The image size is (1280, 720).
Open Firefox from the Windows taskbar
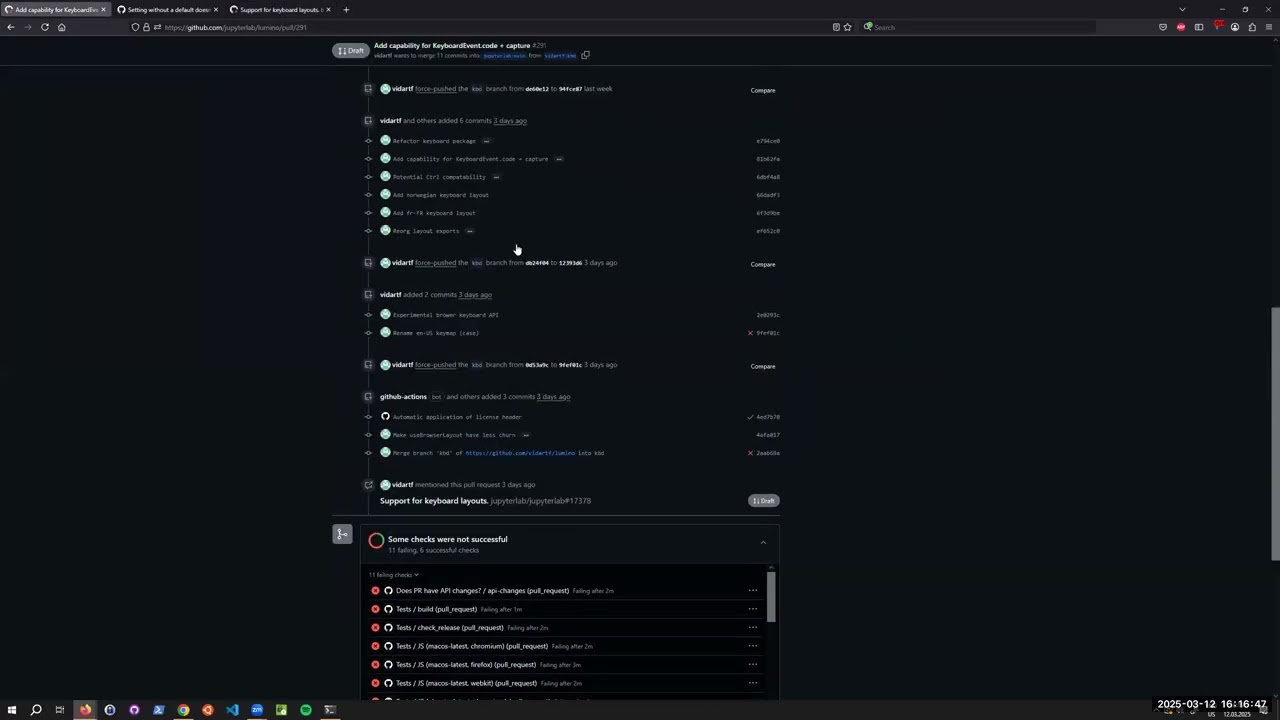[85, 710]
